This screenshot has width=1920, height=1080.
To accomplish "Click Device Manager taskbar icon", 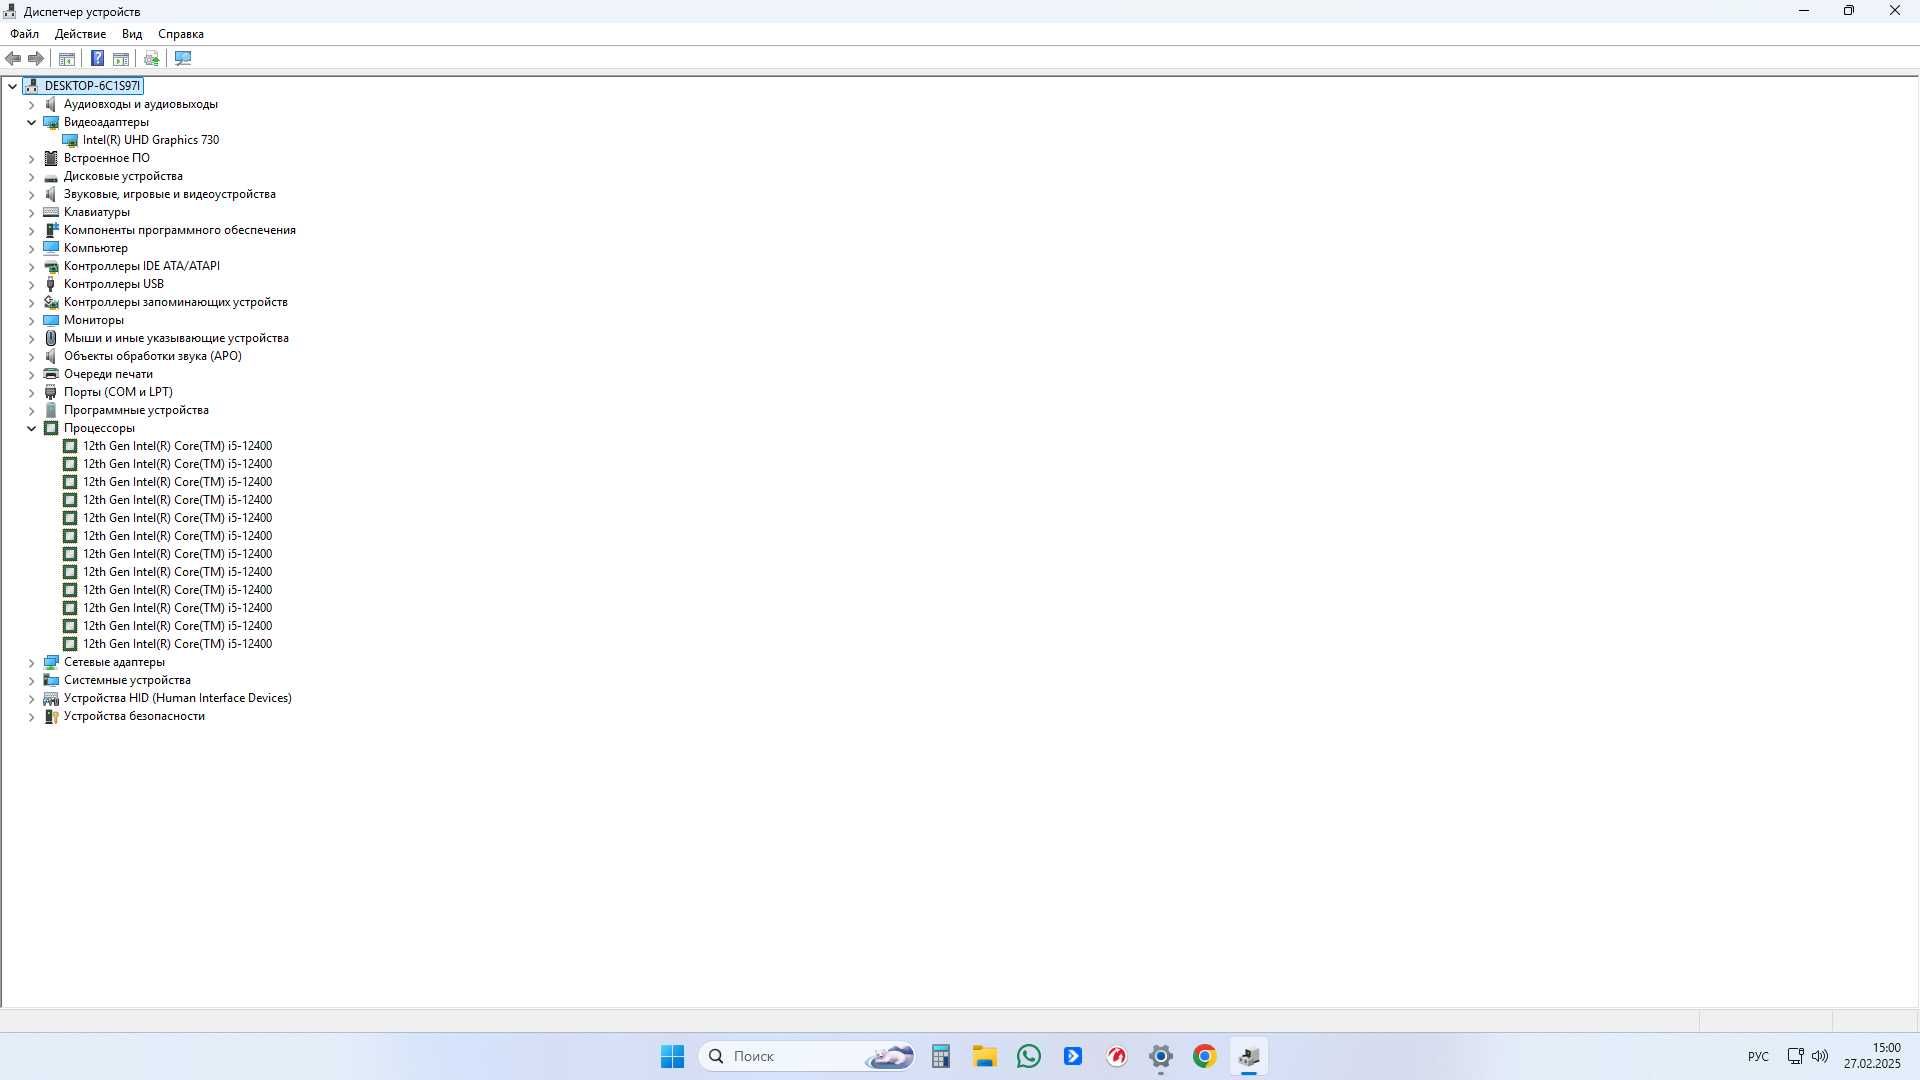I will [1249, 1056].
